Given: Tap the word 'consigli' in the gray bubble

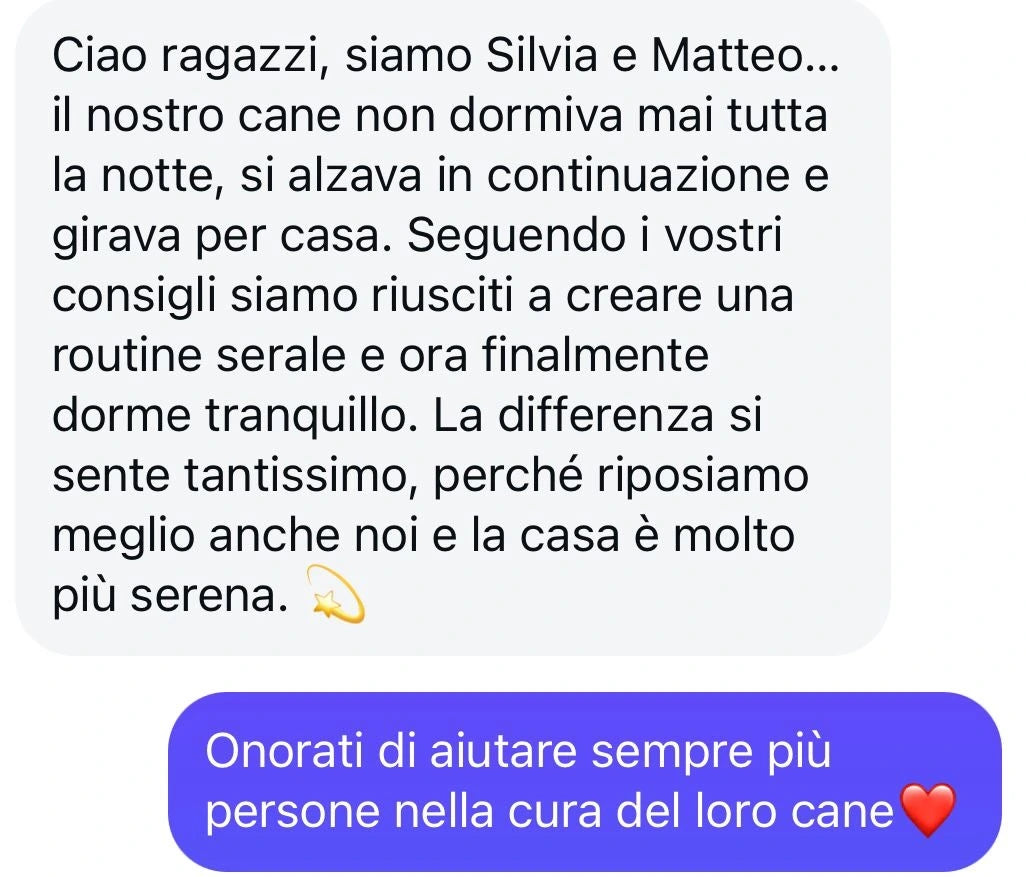Looking at the screenshot, I should (133, 297).
